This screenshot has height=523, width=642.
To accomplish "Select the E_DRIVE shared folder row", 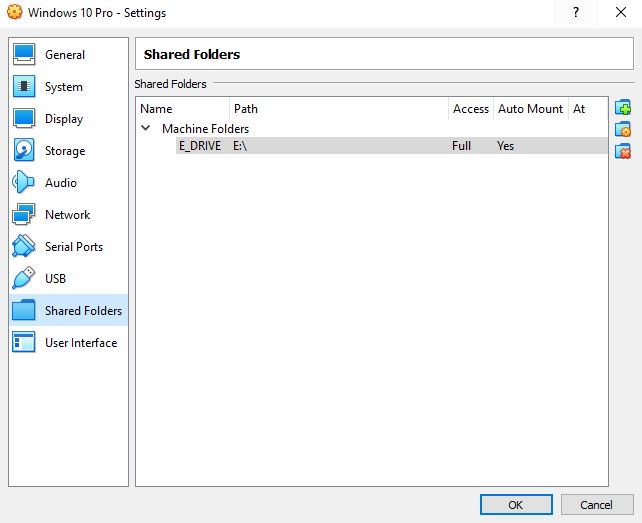I will click(392, 145).
